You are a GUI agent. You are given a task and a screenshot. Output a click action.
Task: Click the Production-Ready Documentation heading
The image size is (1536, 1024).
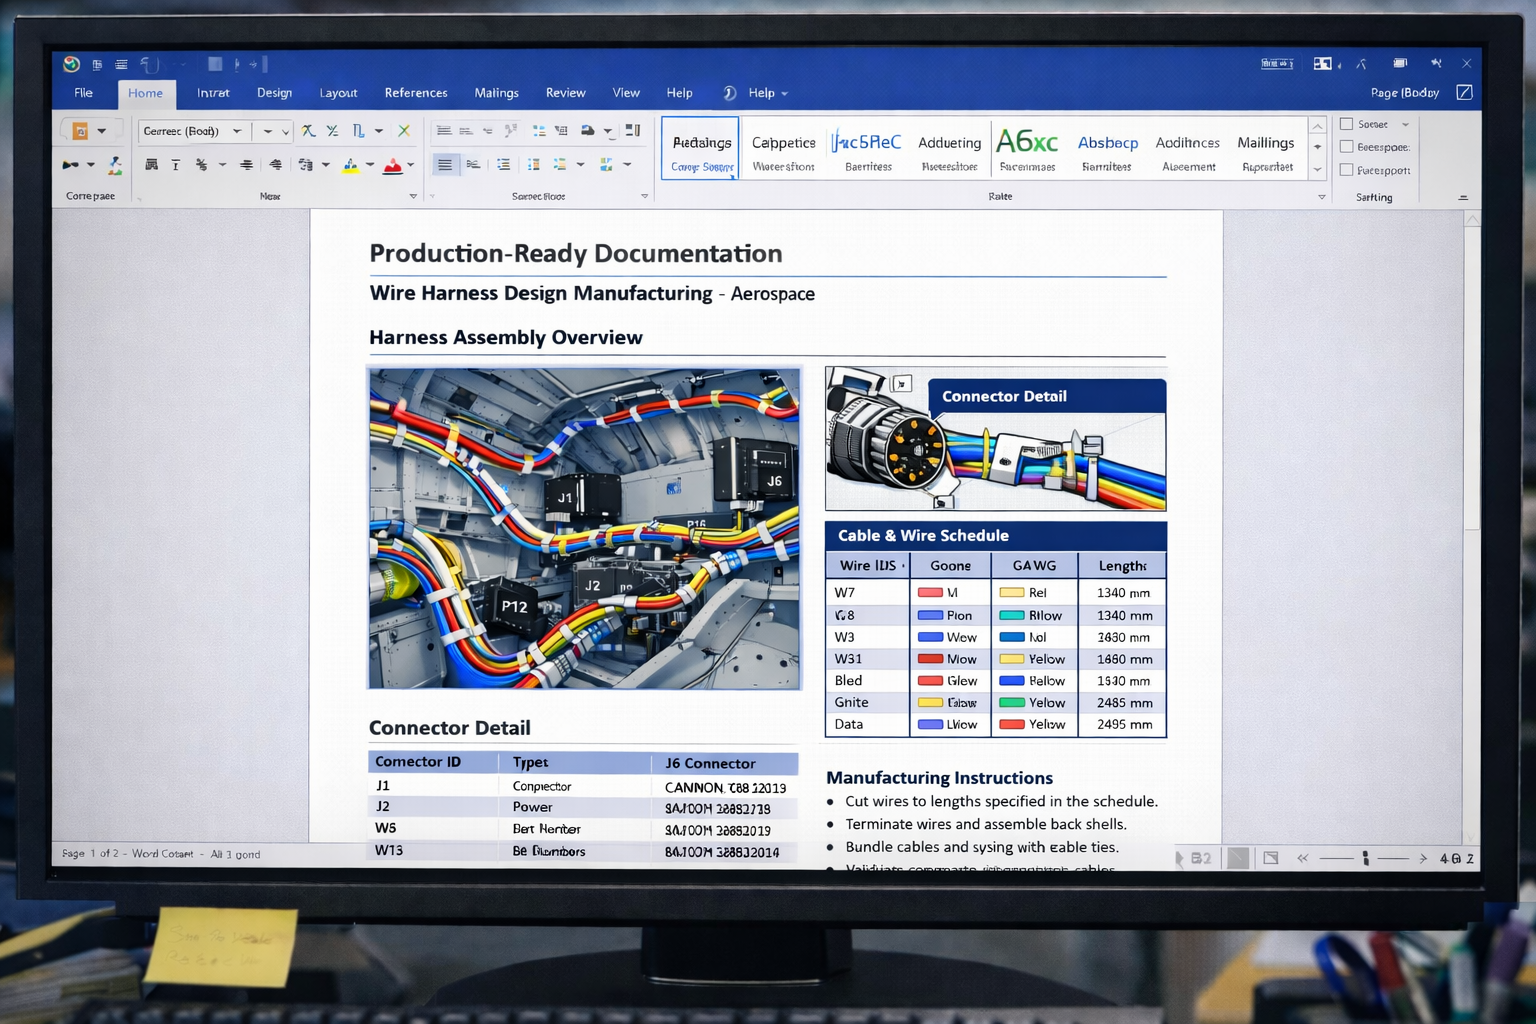point(576,253)
